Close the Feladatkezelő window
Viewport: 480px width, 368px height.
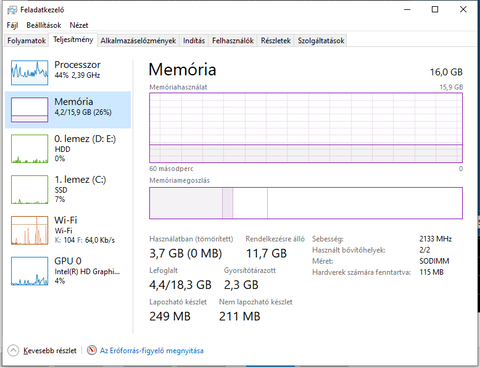pyautogui.click(x=463, y=10)
